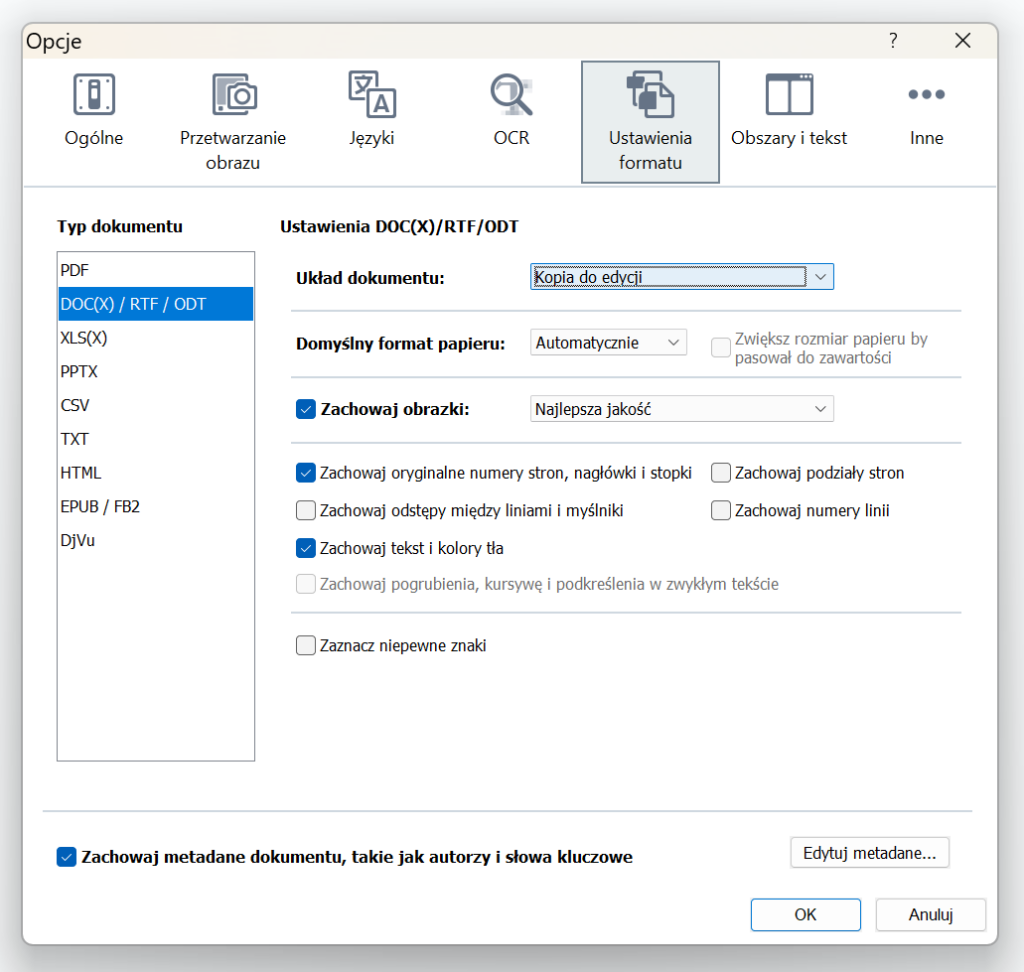Image resolution: width=1024 pixels, height=972 pixels.
Task: Click the Inne three-dots icon
Action: coord(926,95)
